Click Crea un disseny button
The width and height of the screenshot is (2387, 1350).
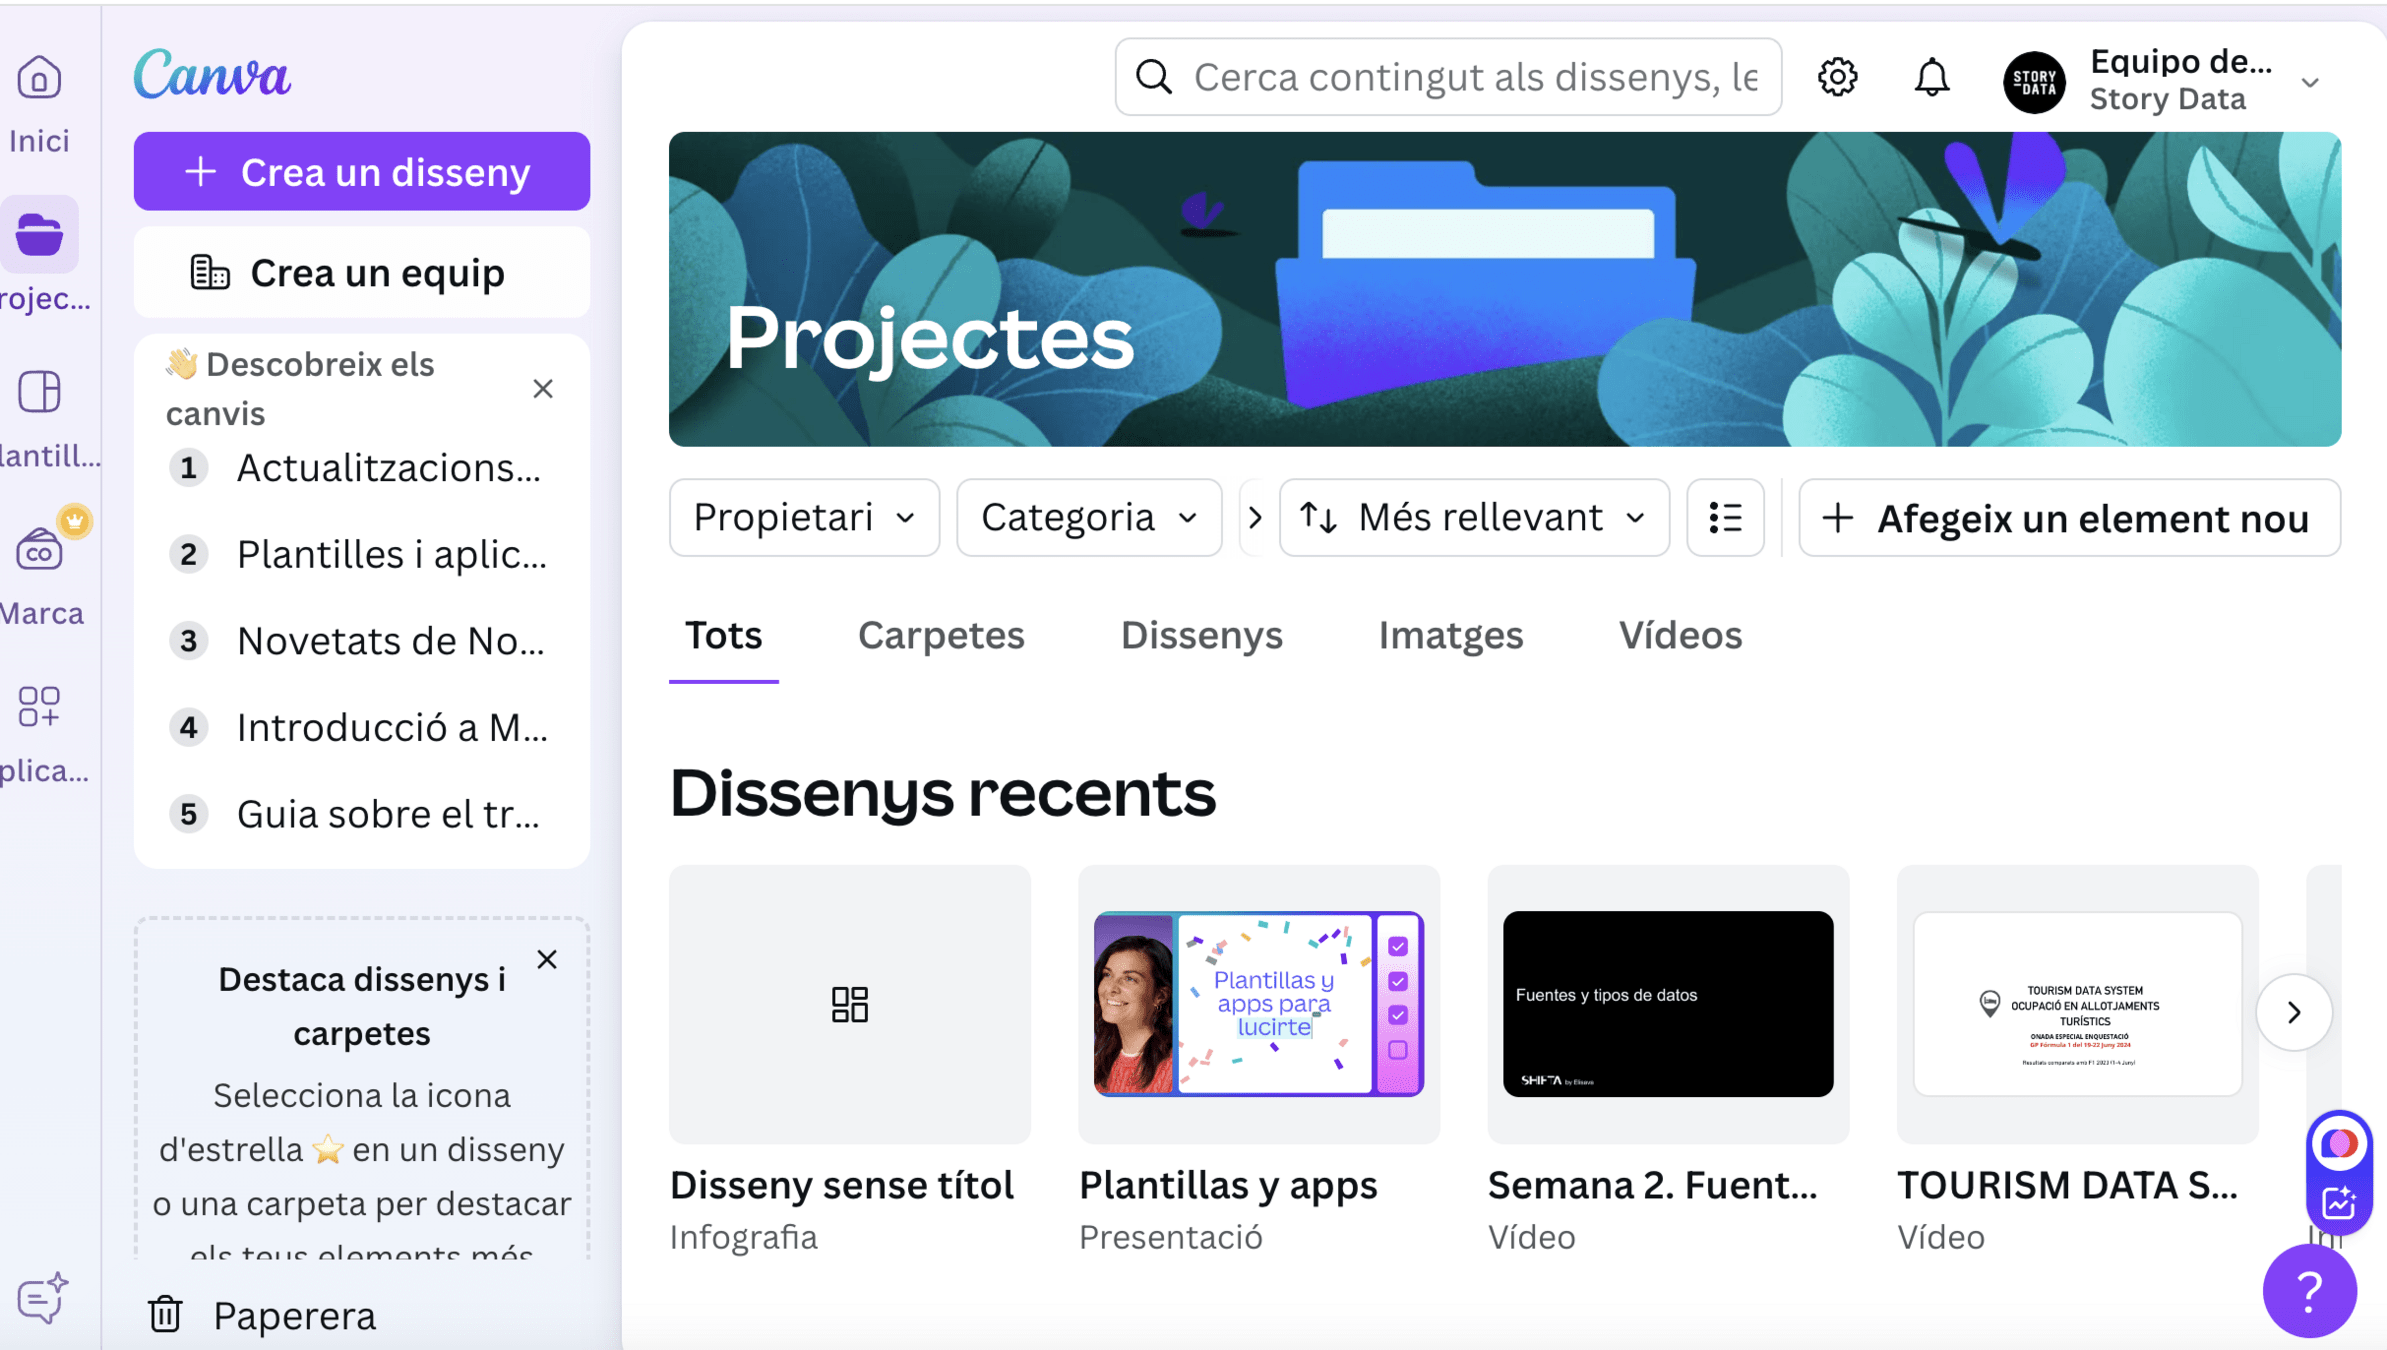(x=361, y=172)
